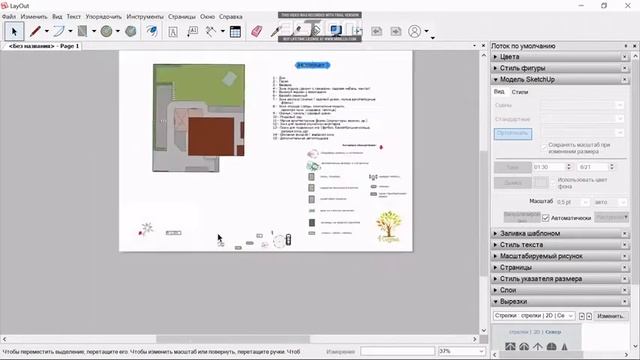The image size is (640, 360).
Task: Open Circle tool variants dropdown arrow
Action: [x=118, y=31]
